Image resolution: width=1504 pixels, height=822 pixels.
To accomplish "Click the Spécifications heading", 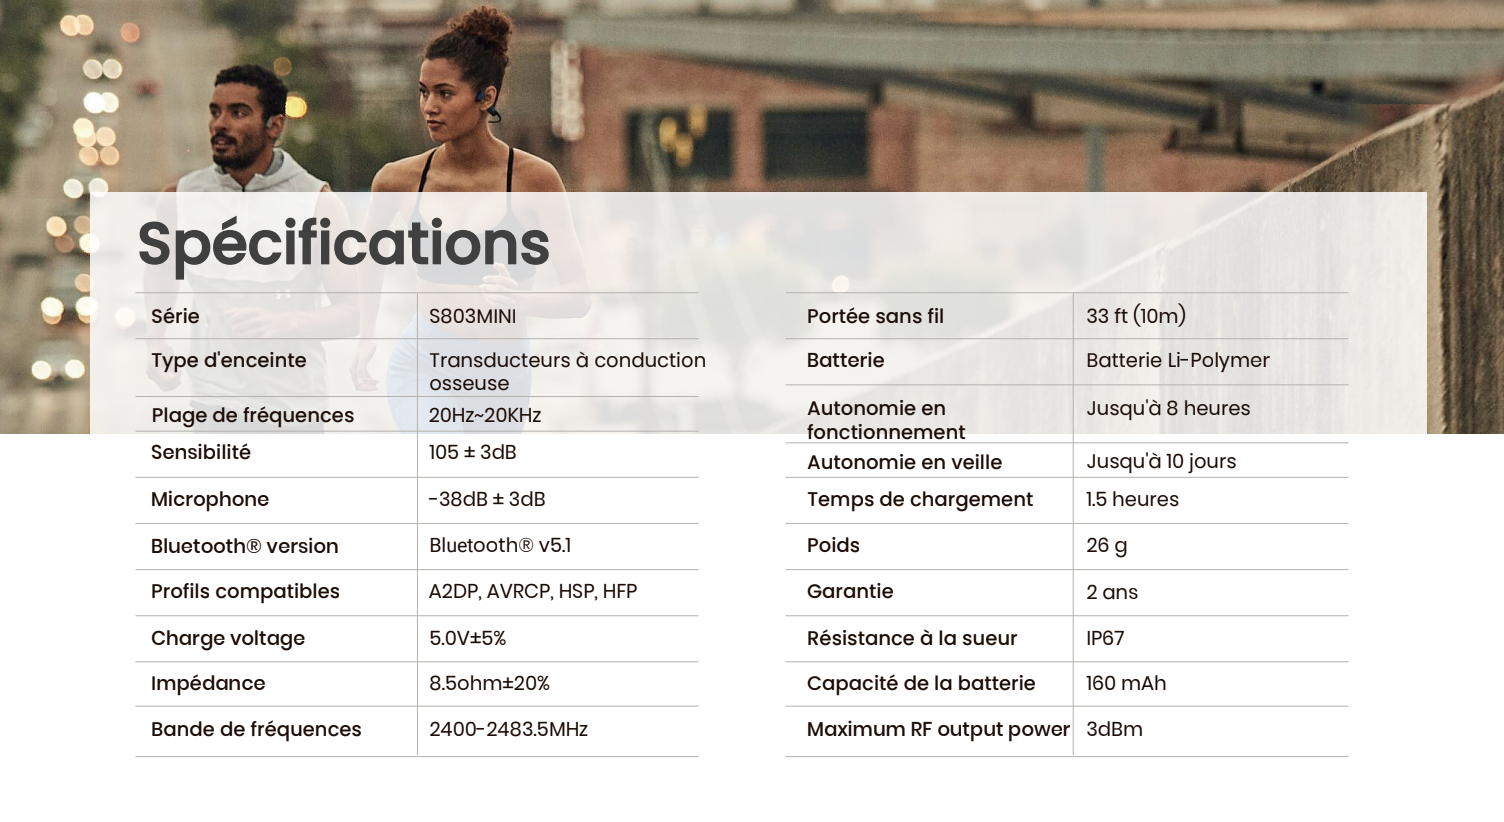I will coord(343,244).
